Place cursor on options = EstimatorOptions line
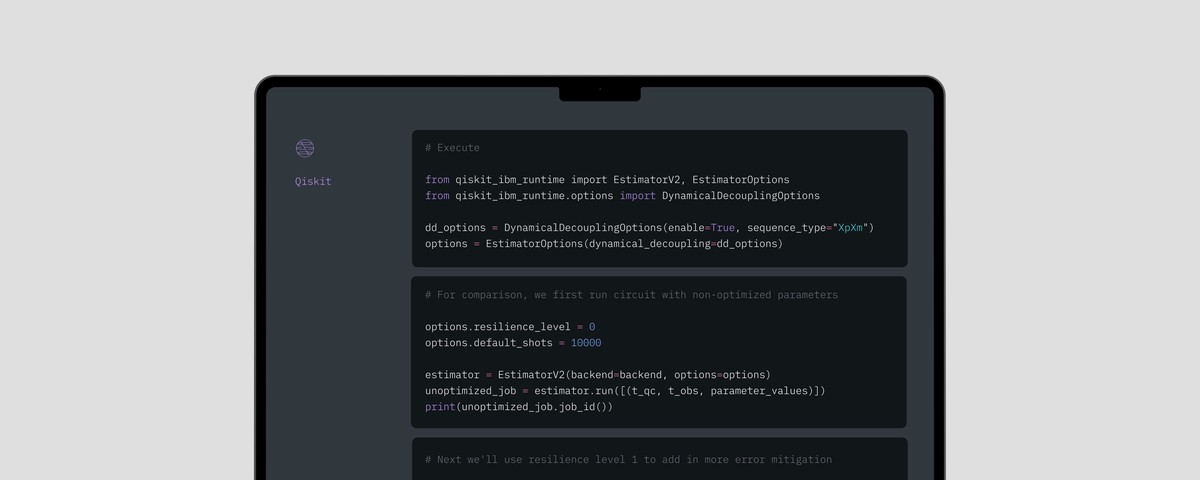This screenshot has width=1200, height=480. pos(603,244)
